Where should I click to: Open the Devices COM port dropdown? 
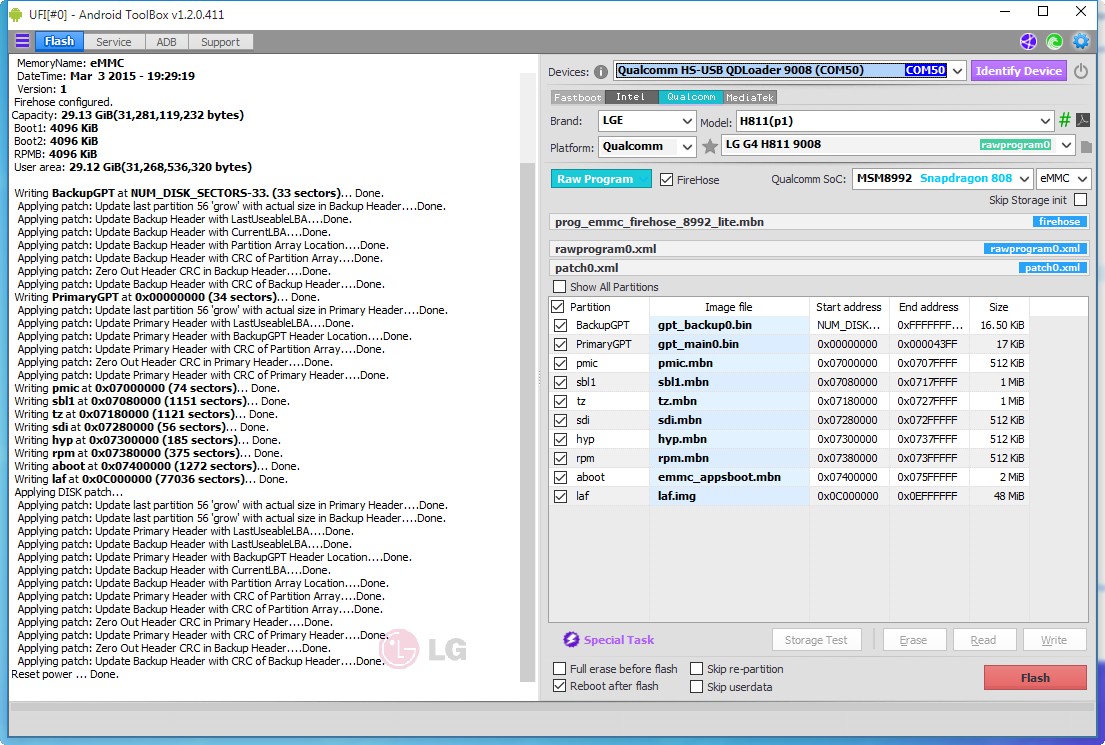(x=956, y=70)
